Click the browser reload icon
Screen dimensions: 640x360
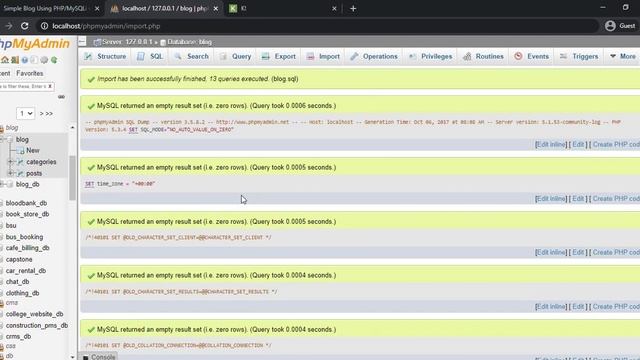(24, 26)
